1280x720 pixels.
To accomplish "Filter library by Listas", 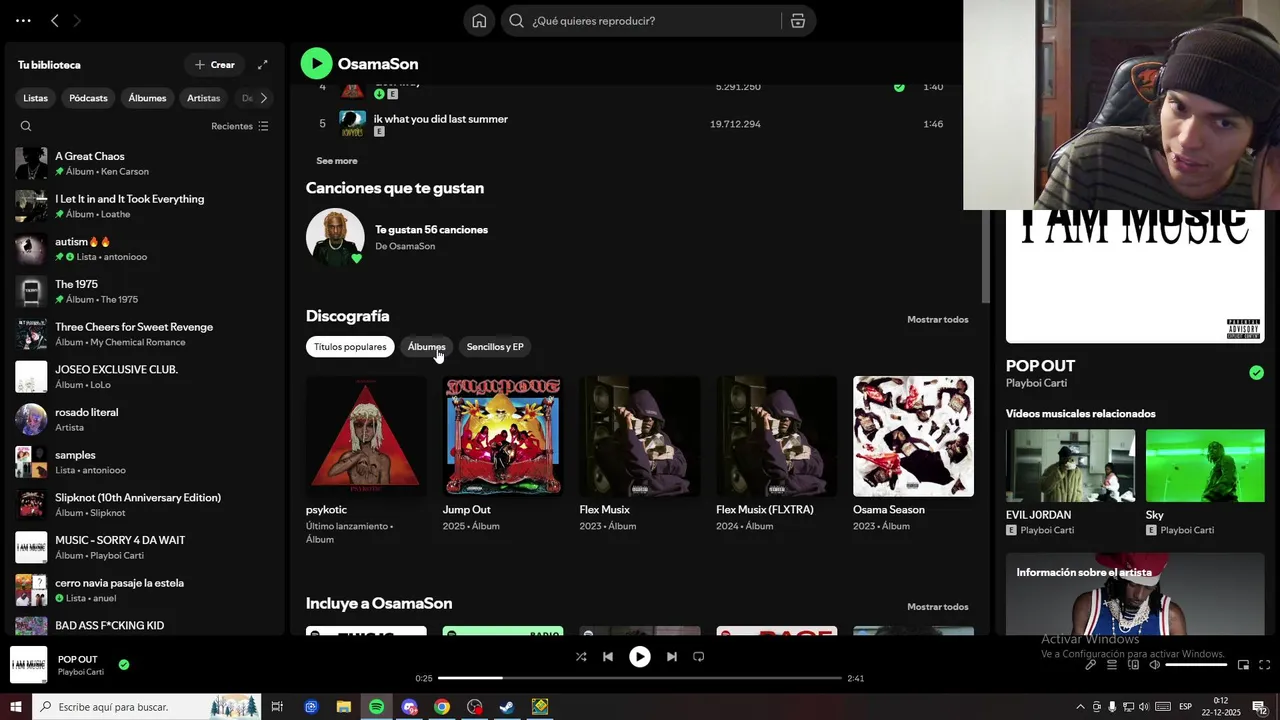I will 36,98.
